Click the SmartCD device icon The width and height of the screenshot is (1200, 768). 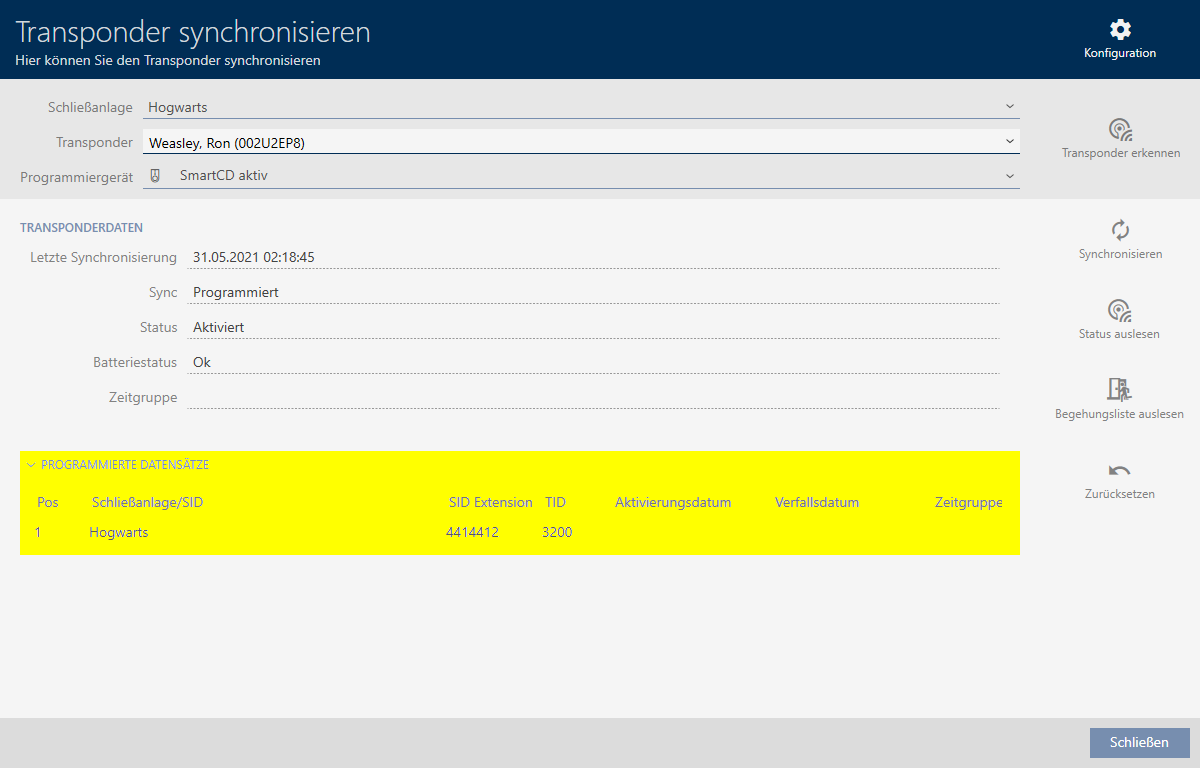click(x=155, y=175)
